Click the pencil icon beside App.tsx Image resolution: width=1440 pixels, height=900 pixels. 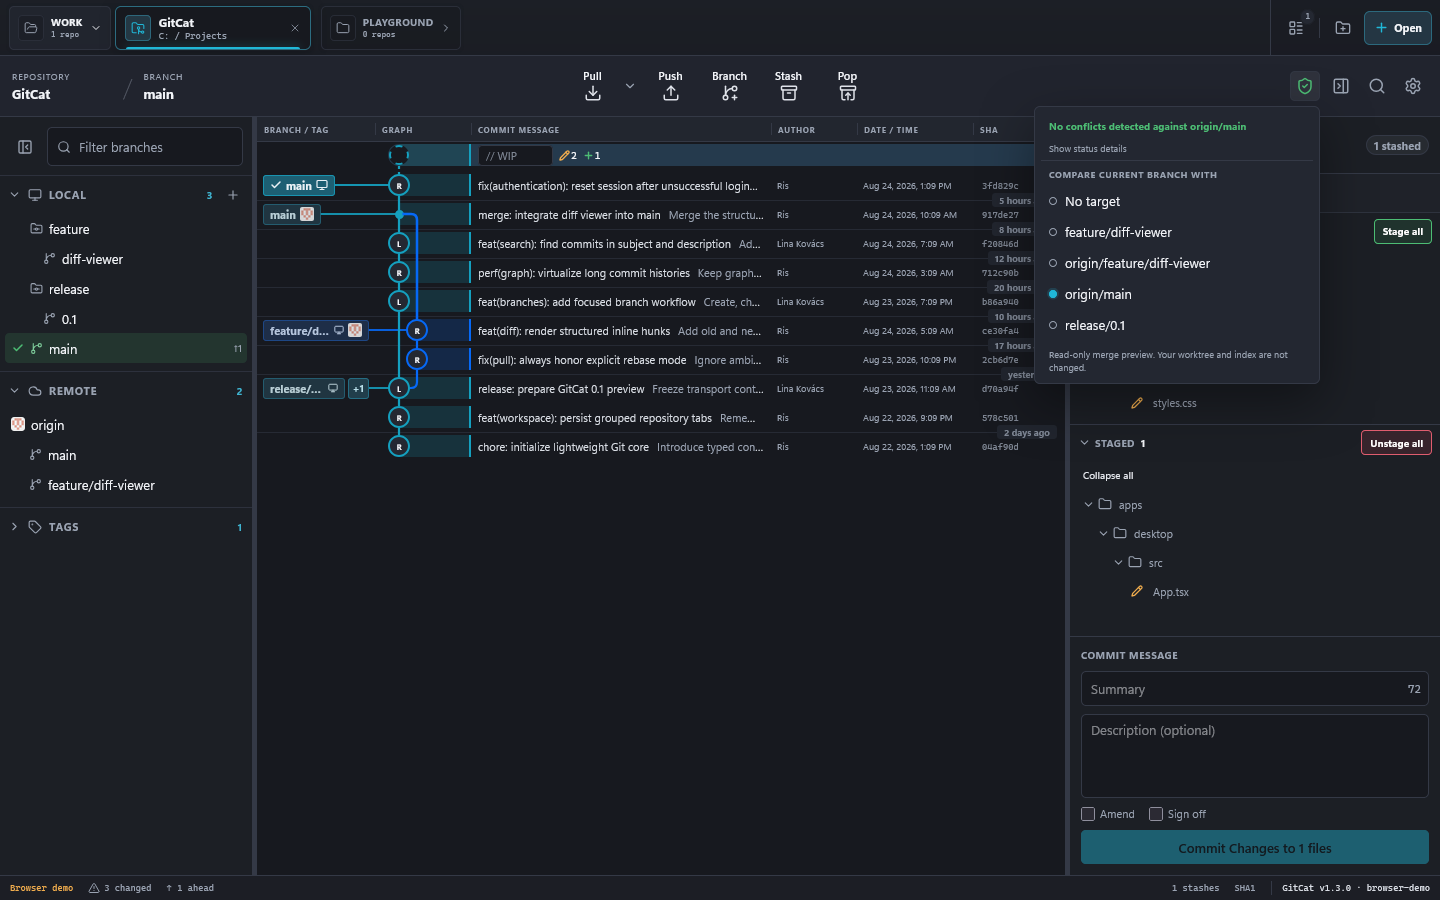1137,592
